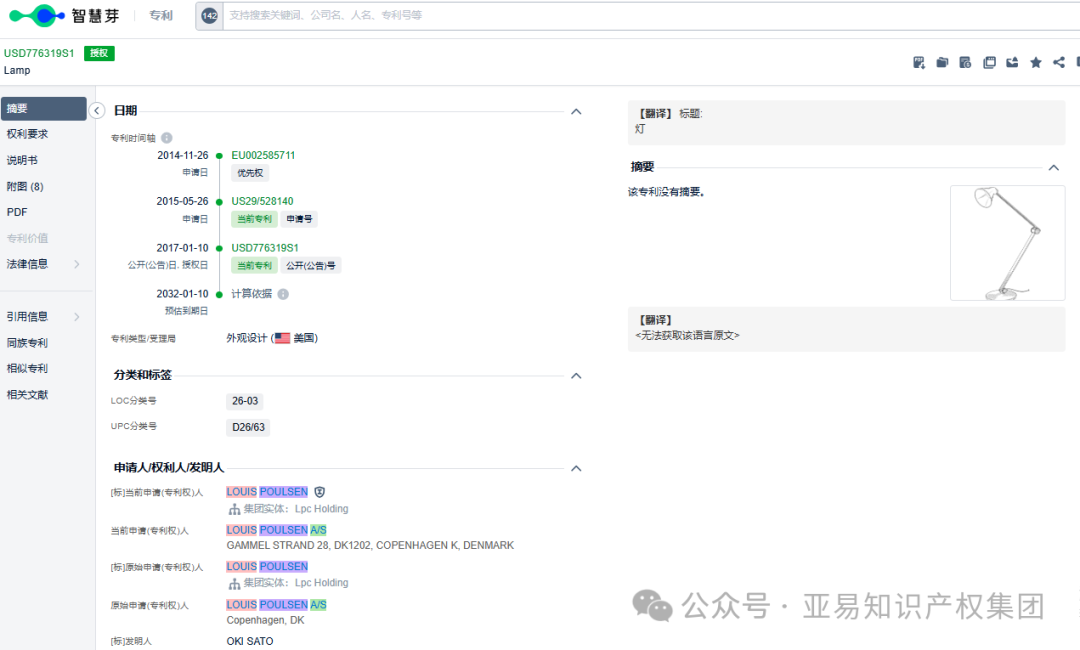Switch to the 附图 (8) tab

click(27, 186)
